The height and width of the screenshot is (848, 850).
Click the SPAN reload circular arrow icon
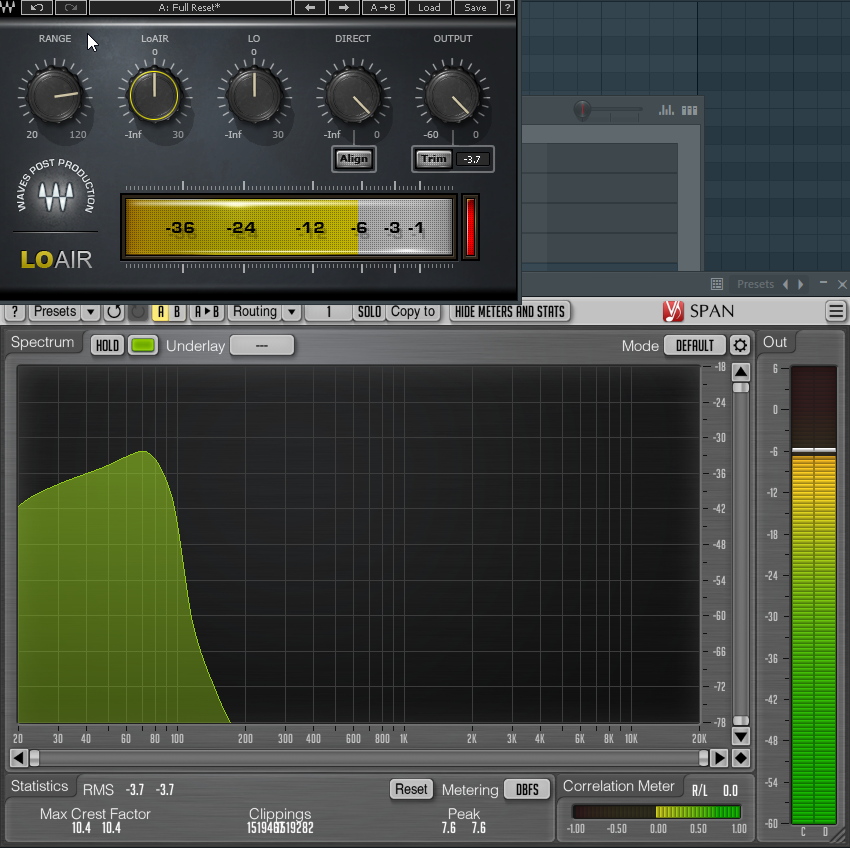[114, 312]
